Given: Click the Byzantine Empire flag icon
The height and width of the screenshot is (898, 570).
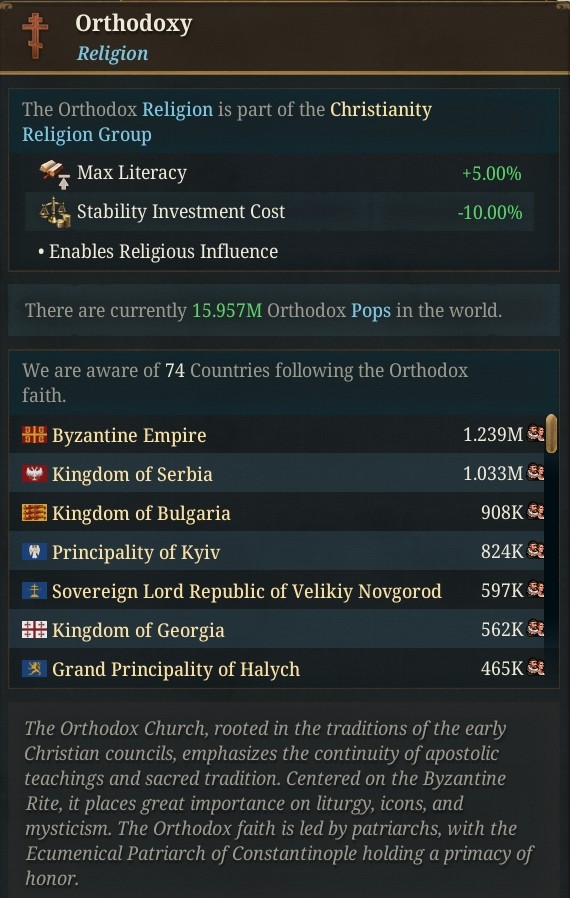Looking at the screenshot, I should (34, 435).
